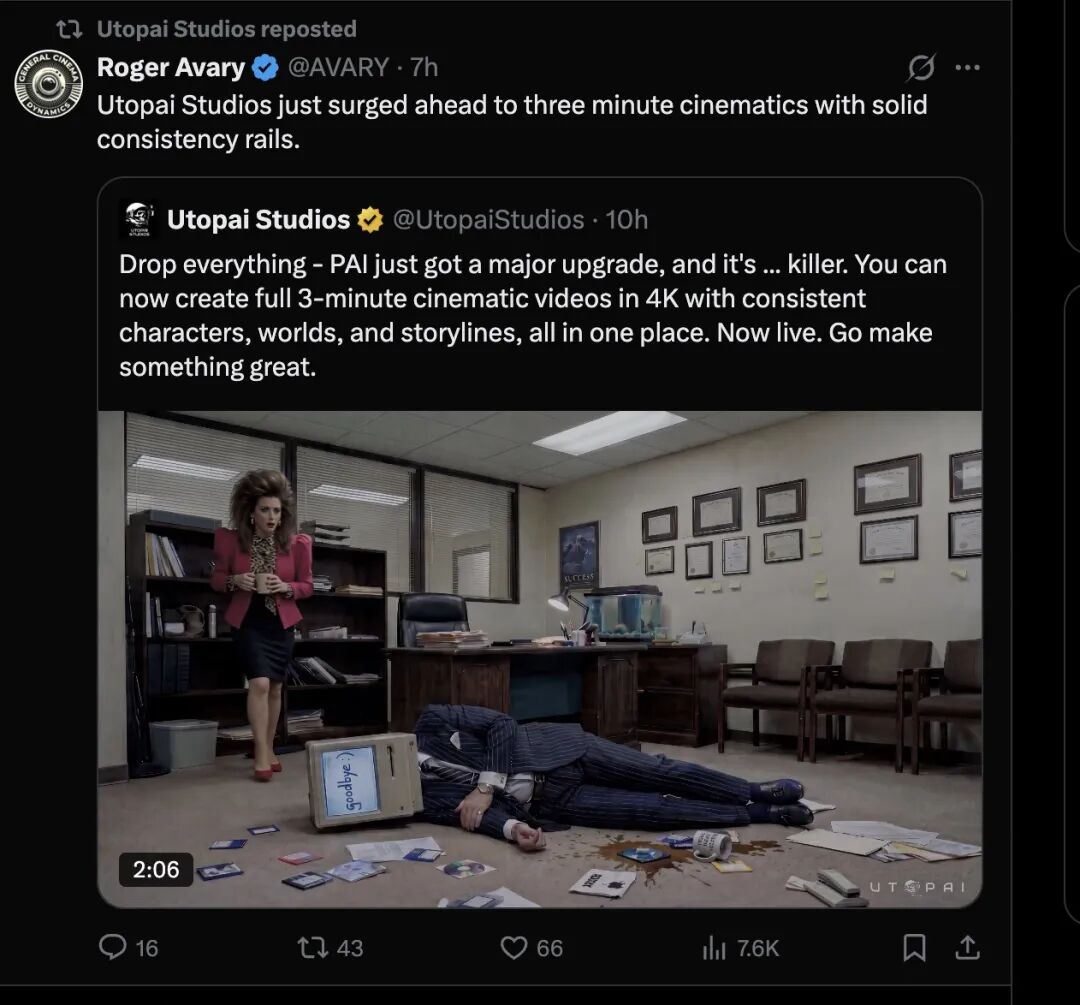
Task: Open the Grok slashed-circle icon
Action: 920,68
